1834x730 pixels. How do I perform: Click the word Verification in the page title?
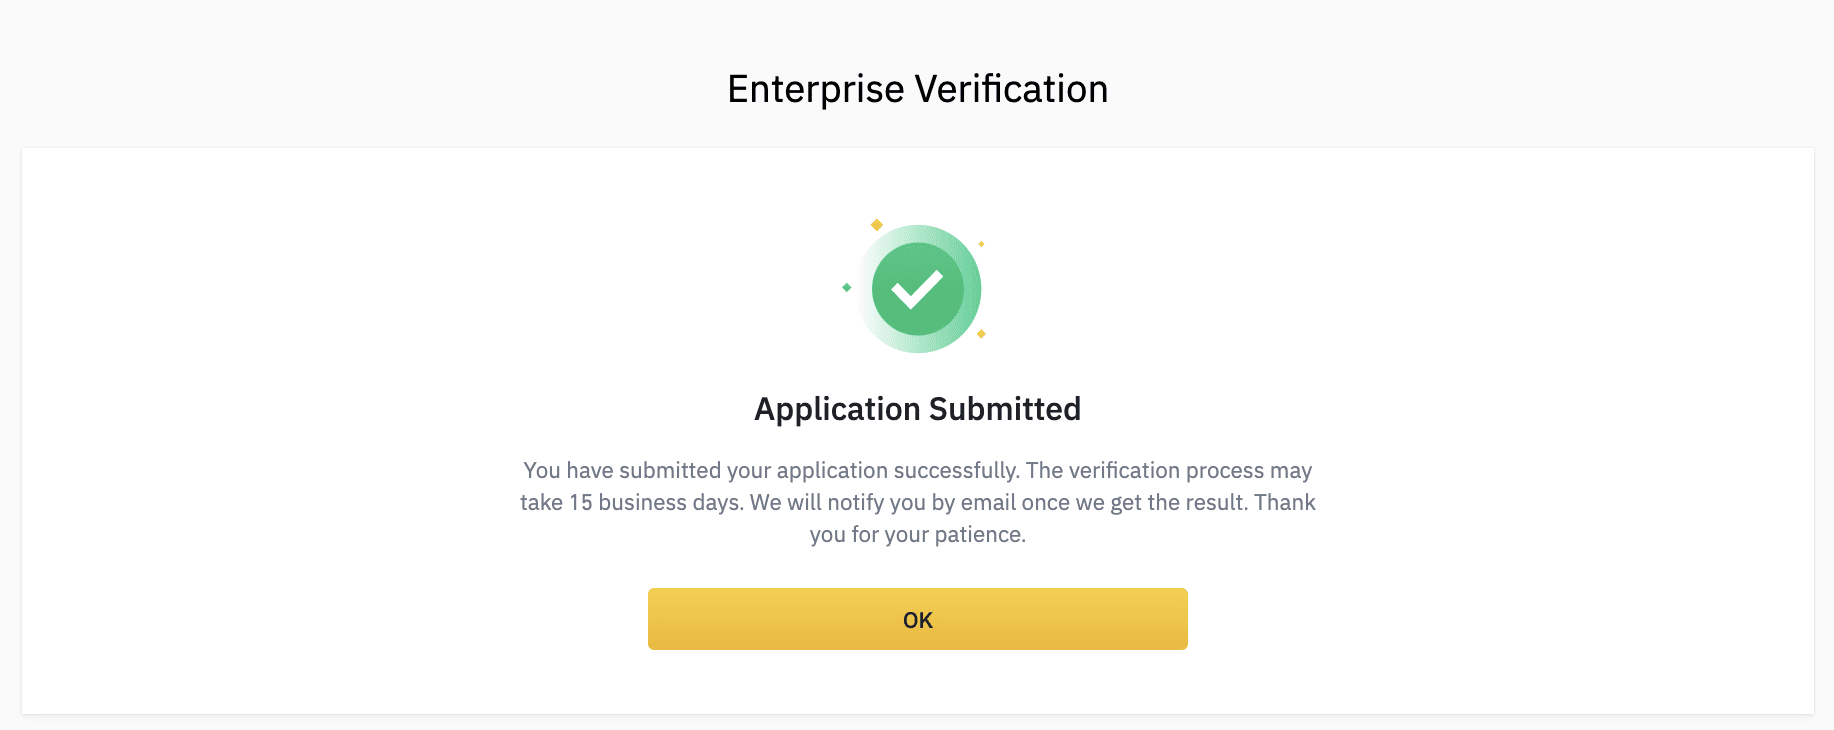click(x=1012, y=89)
